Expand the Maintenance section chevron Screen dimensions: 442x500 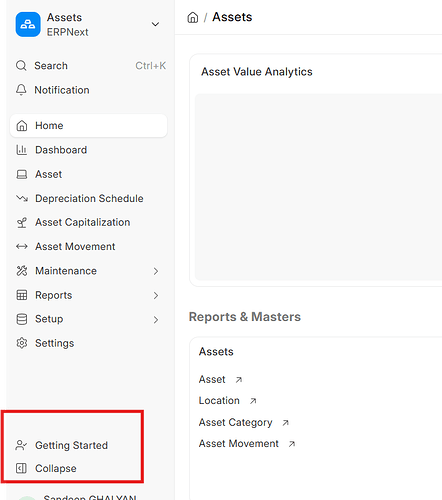coord(156,271)
